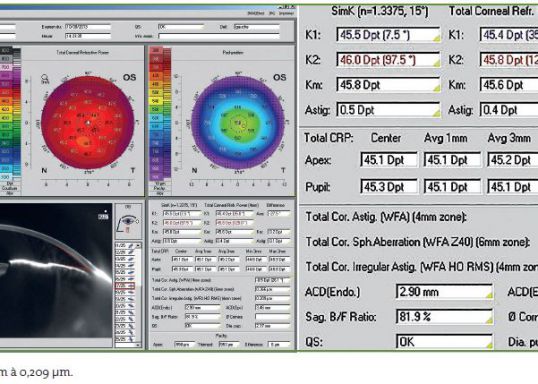Screen dimensions: 538x384
Task: Click the JPG item in the top-right menu
Action: coord(272,13)
